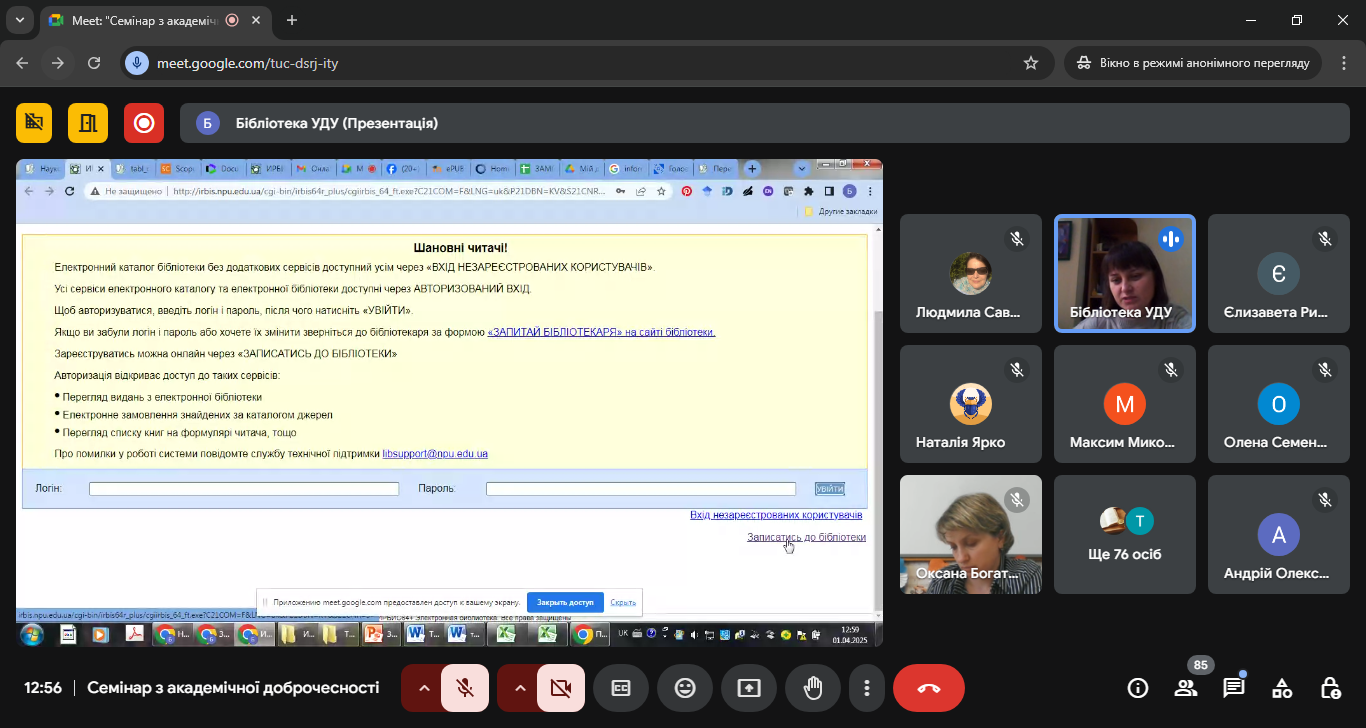1366x728 pixels.
Task: Open the in-call chat panel
Action: (x=1234, y=688)
